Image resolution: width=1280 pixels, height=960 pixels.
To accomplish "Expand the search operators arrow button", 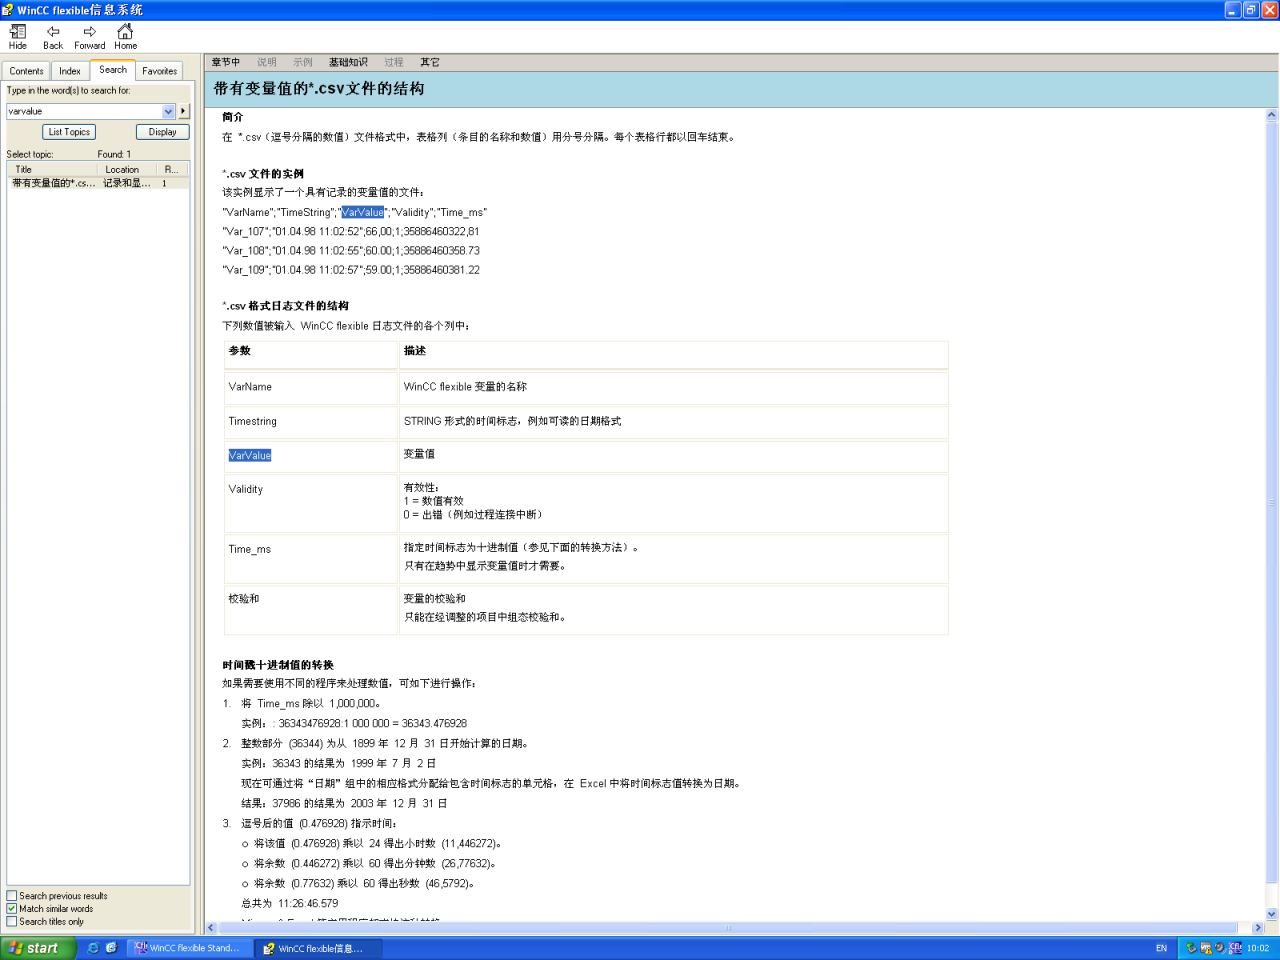I will (x=184, y=111).
